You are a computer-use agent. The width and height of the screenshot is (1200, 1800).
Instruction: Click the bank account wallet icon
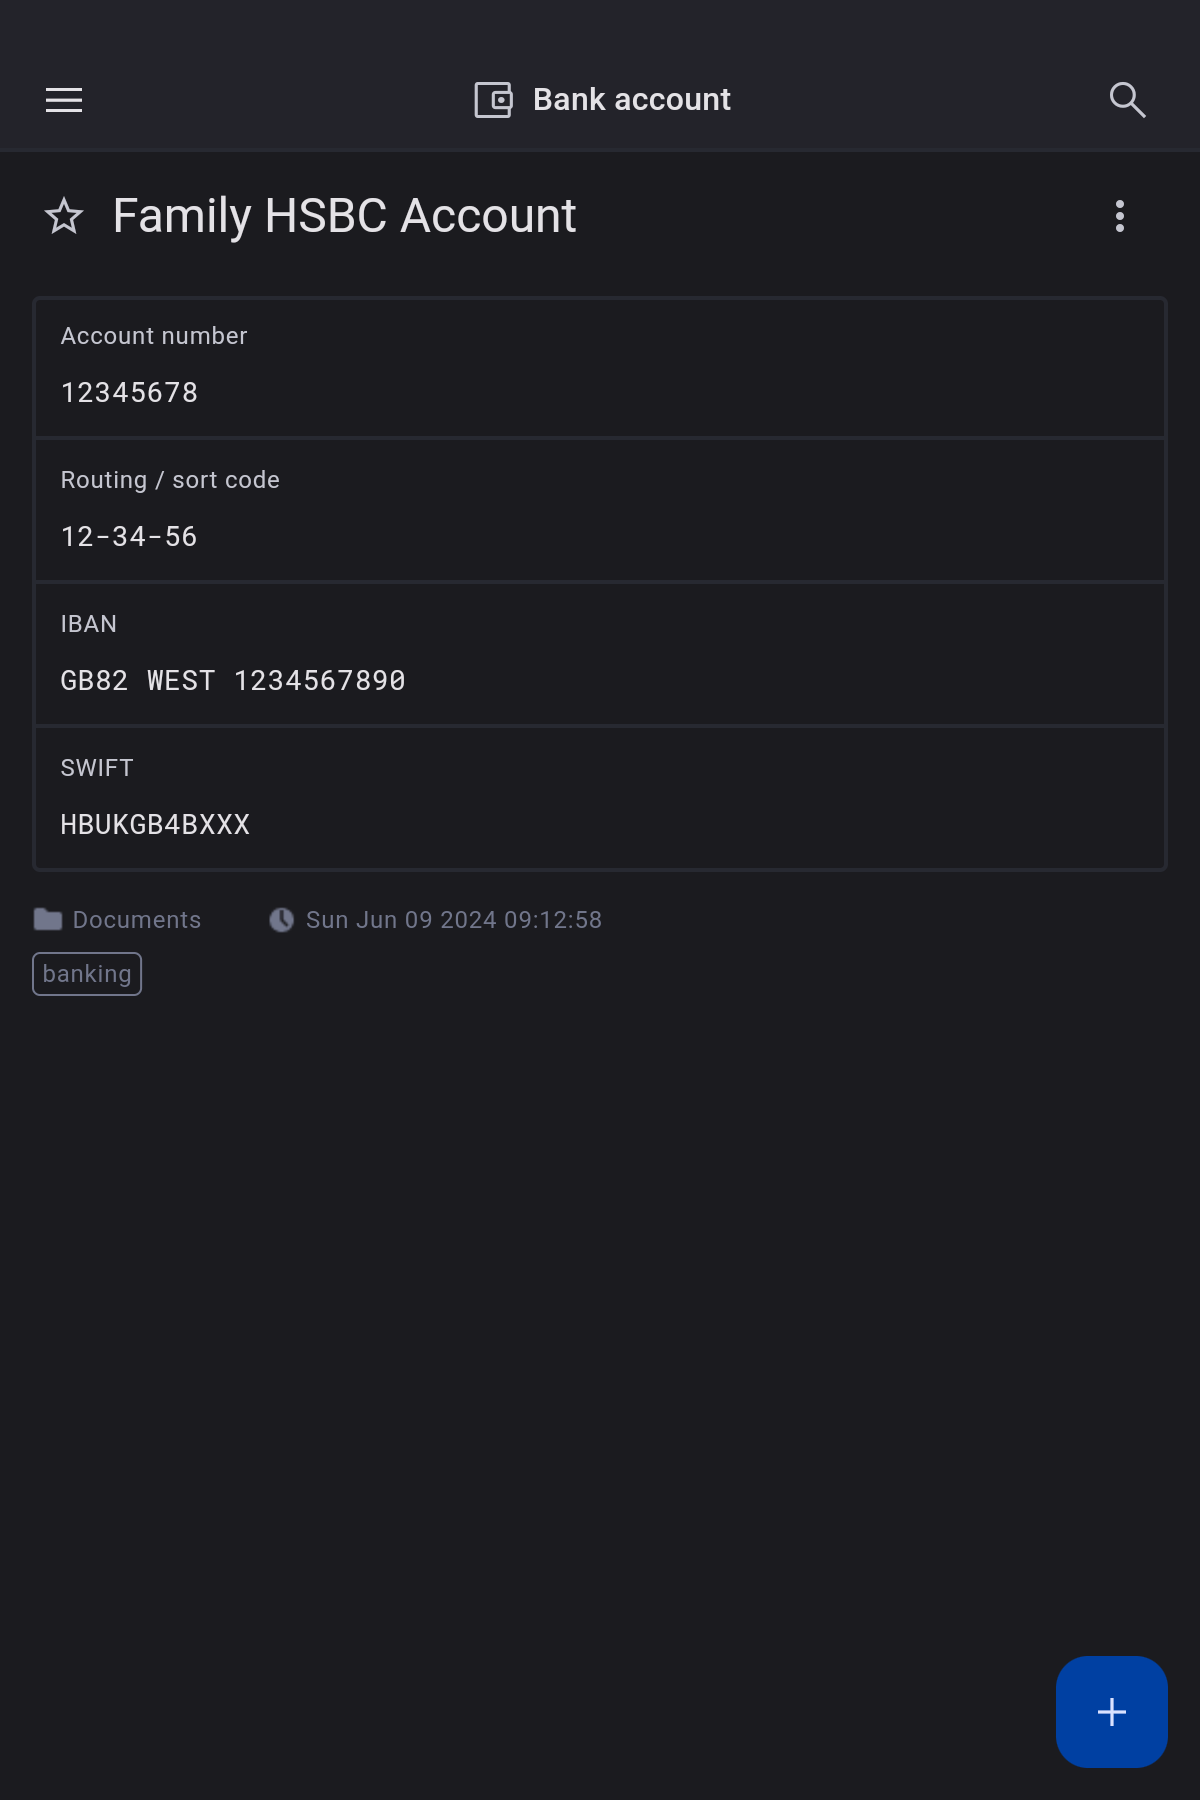point(493,100)
